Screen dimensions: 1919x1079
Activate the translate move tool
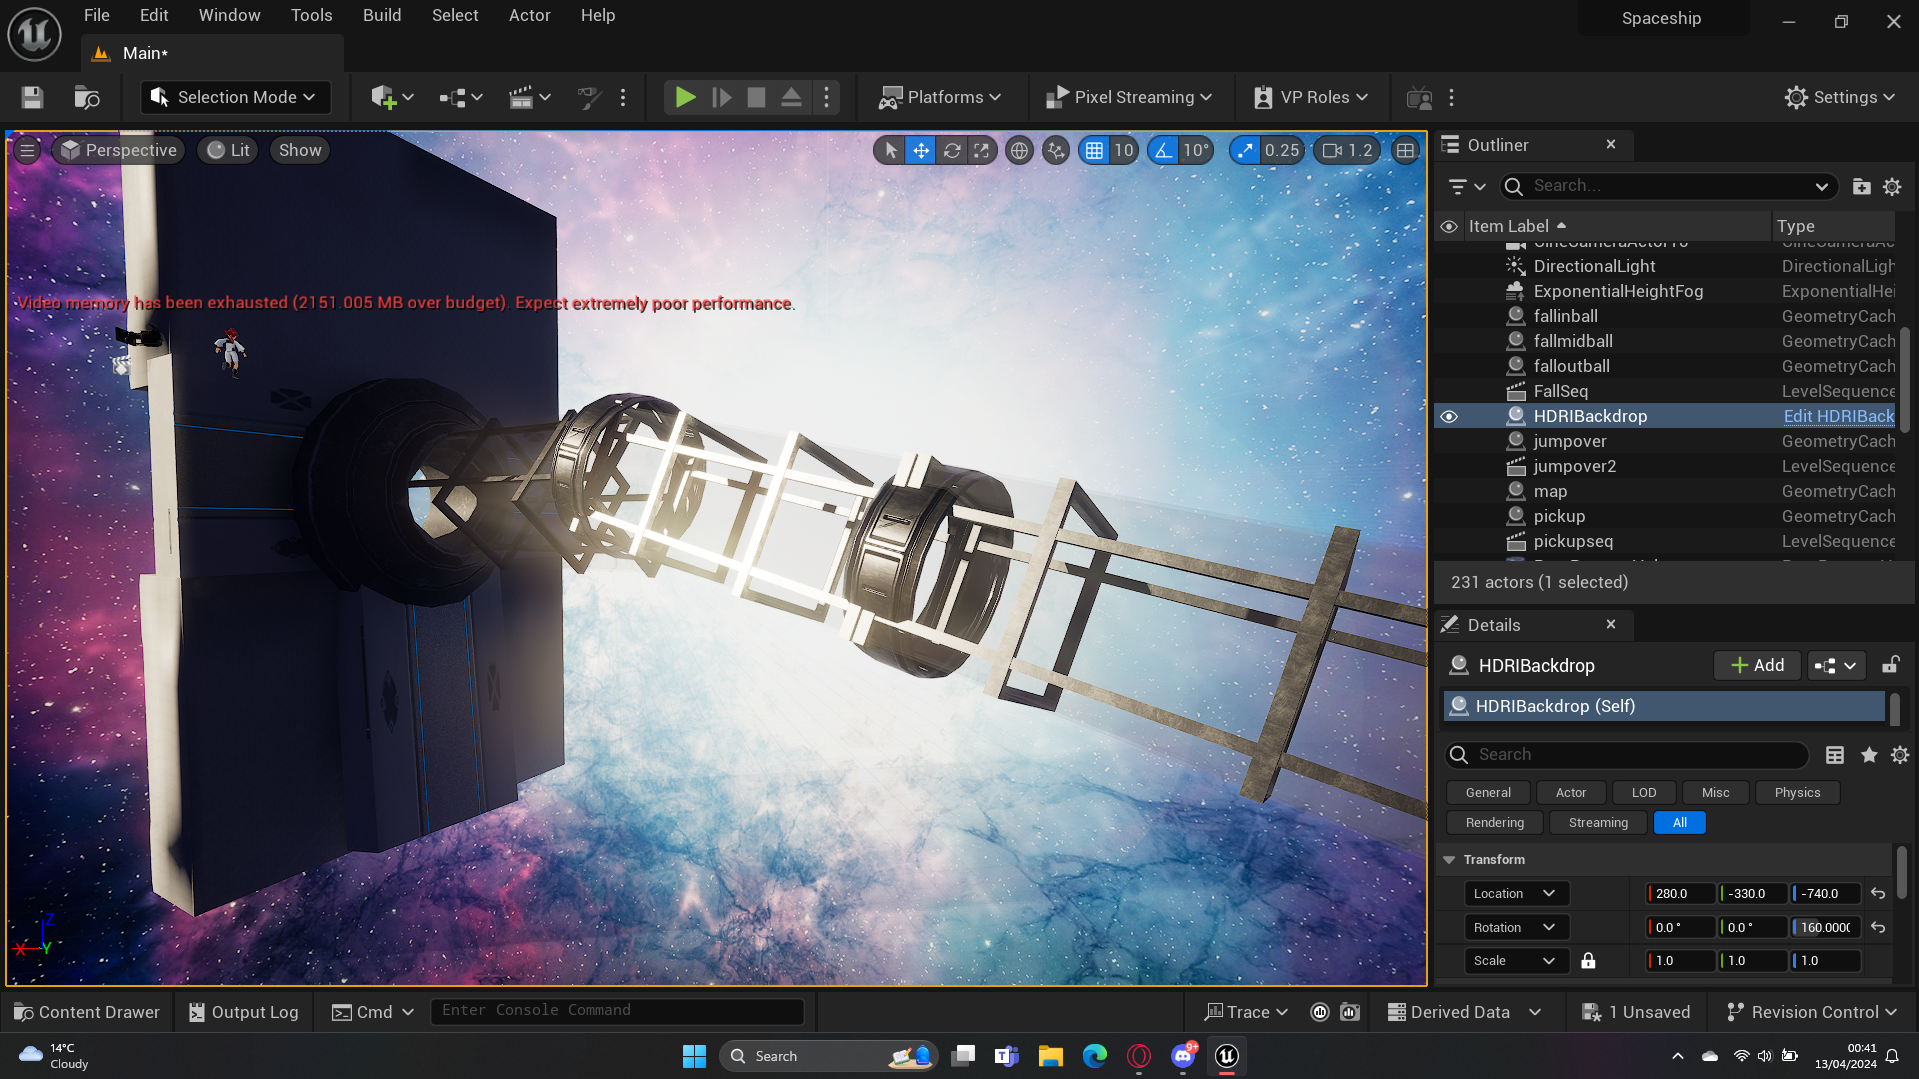pos(921,150)
